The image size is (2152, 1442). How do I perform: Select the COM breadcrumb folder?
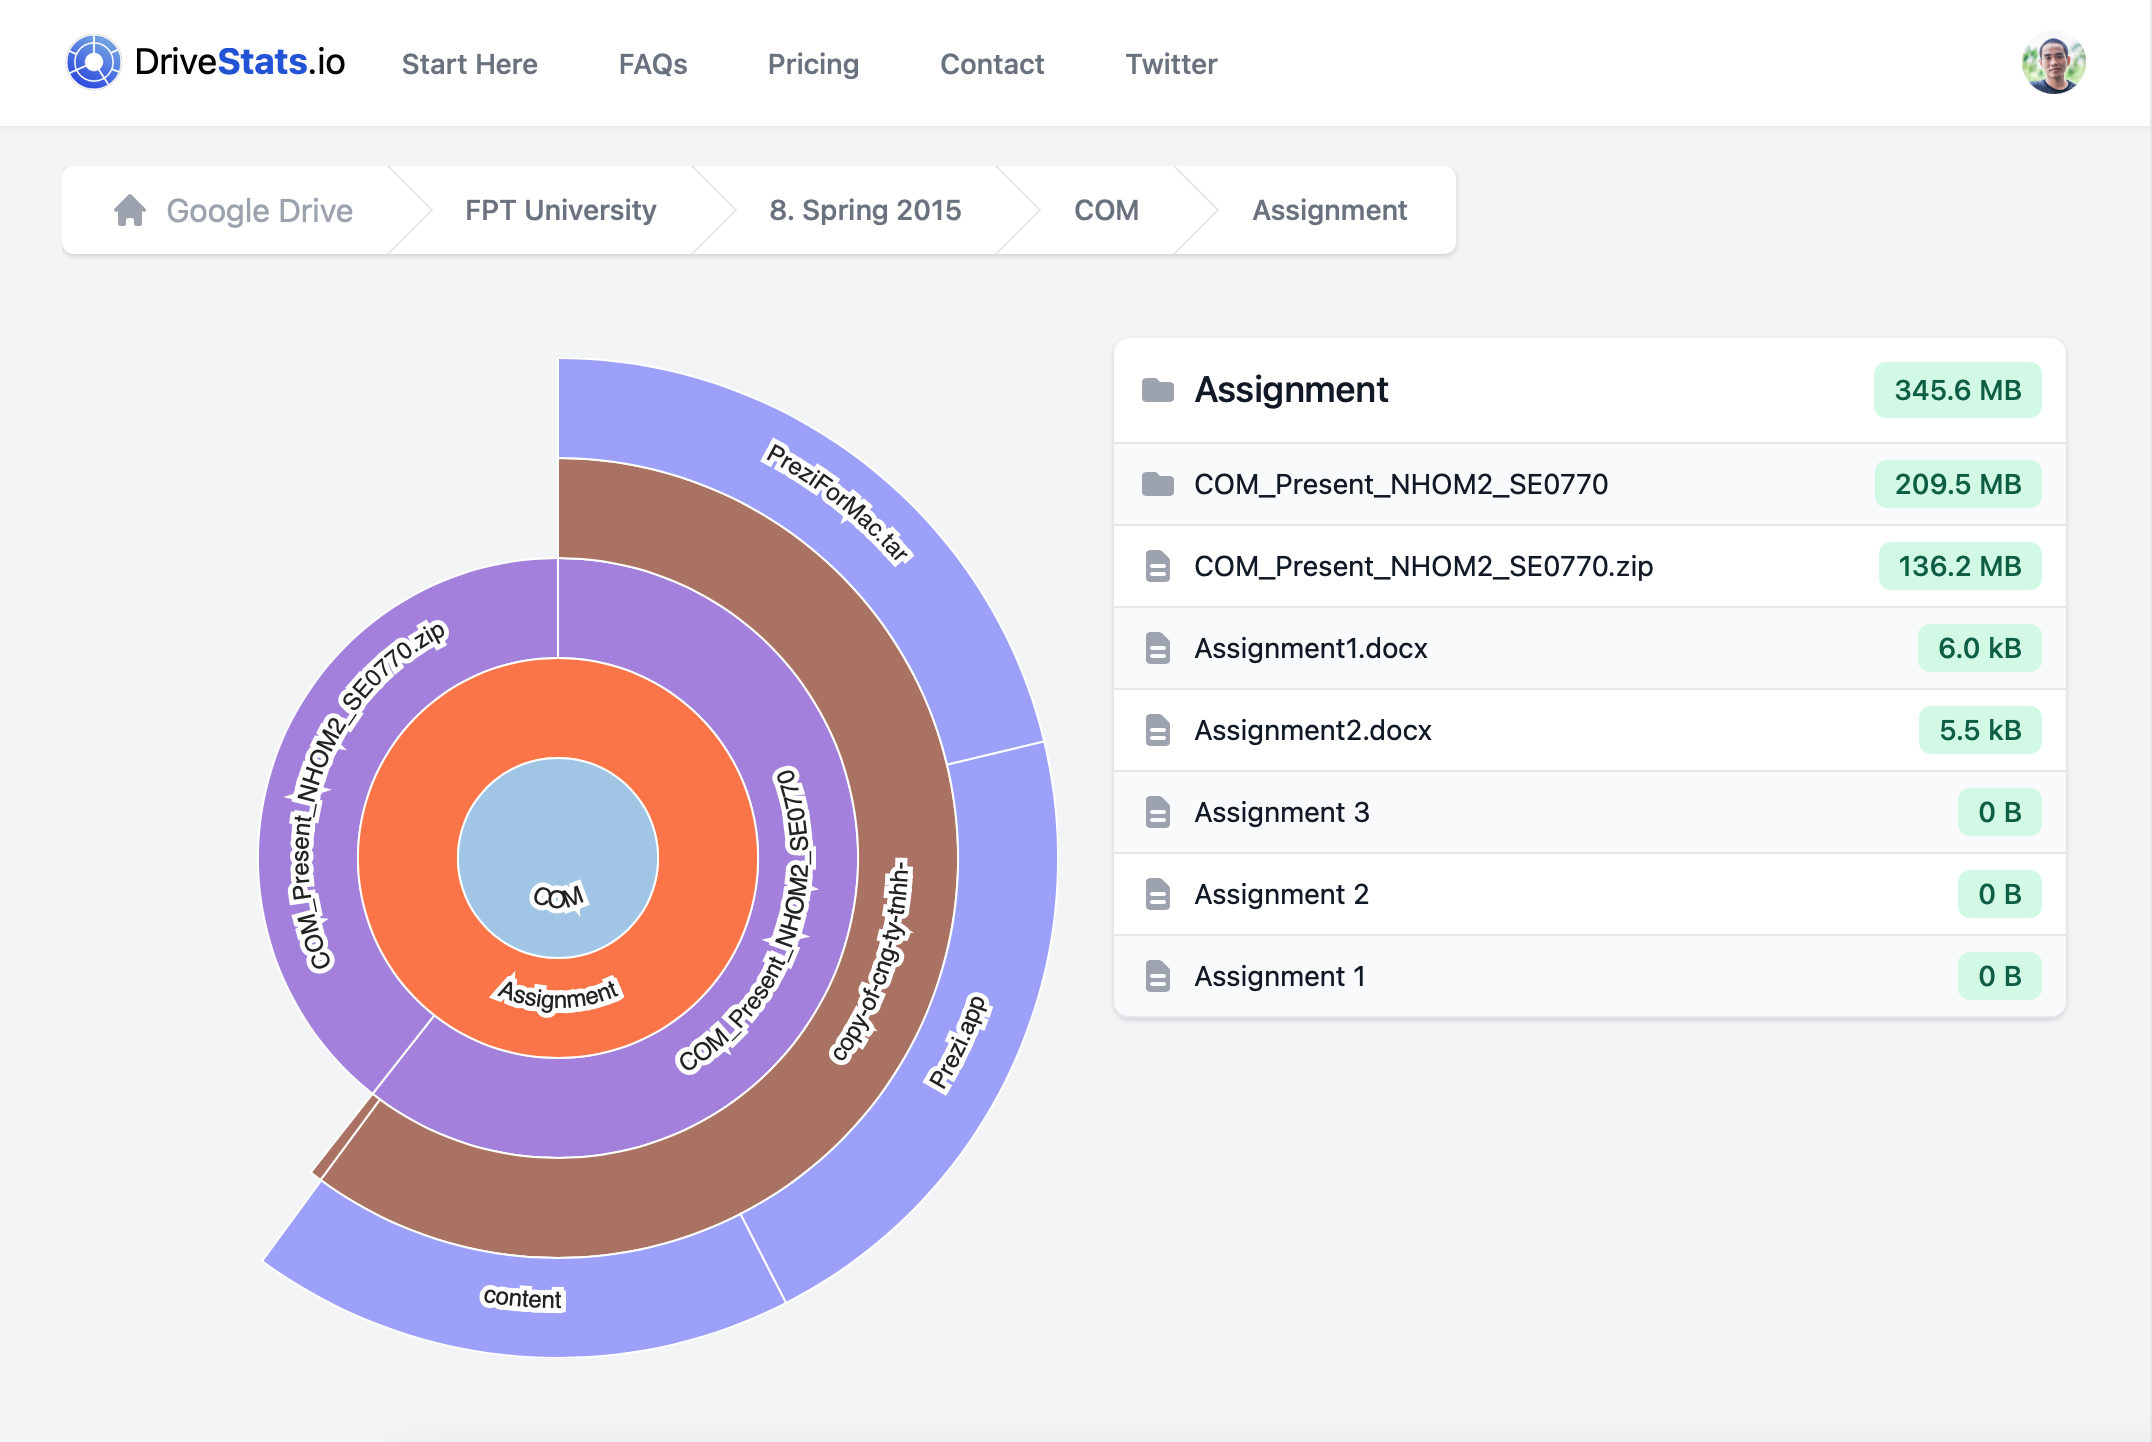point(1106,211)
